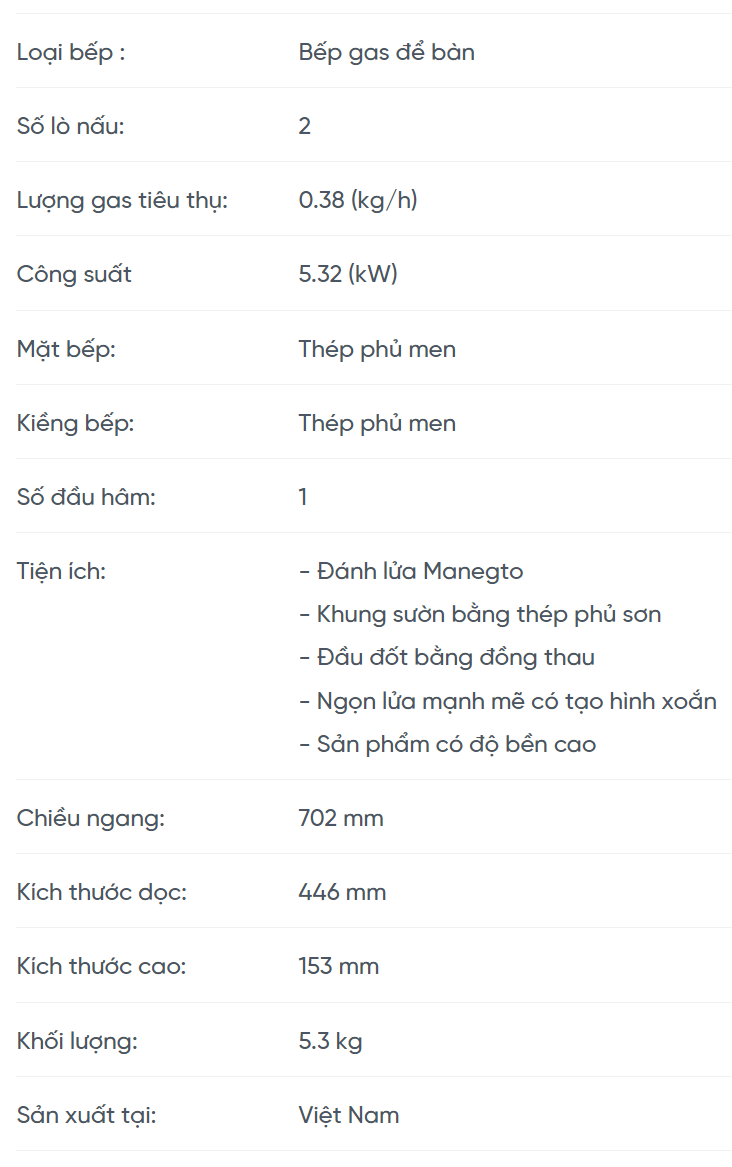Select the 'Bếp gas để bàn' value
Image resolution: width=732 pixels, height=1167 pixels.
click(x=386, y=52)
